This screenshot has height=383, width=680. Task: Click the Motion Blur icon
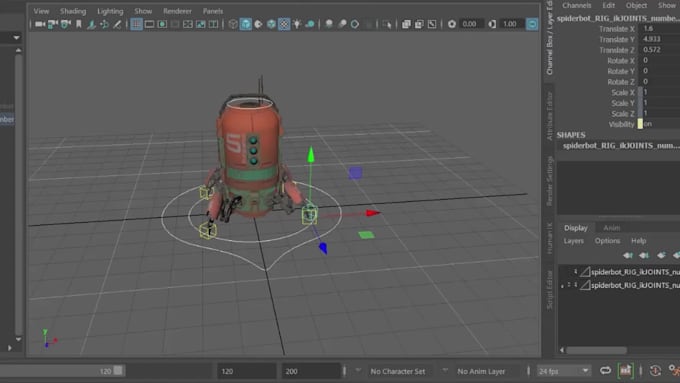pos(342,24)
